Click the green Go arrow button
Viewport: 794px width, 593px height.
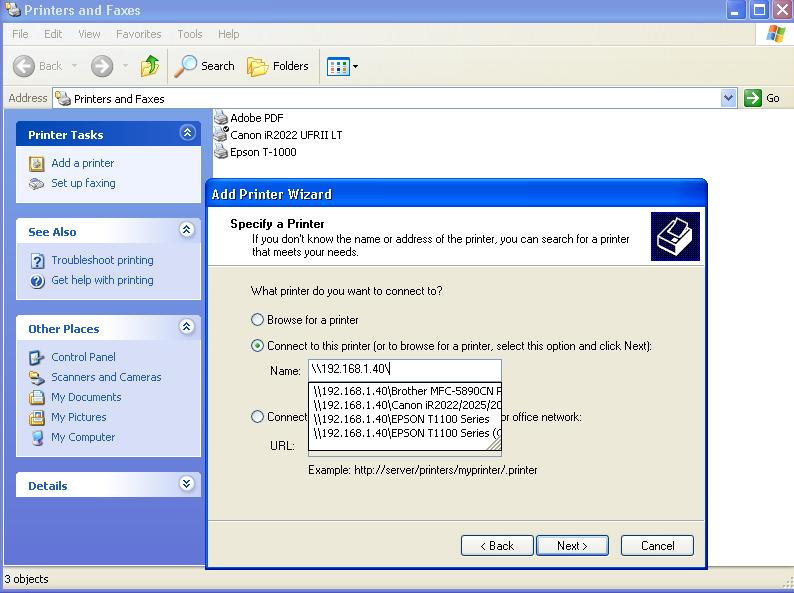752,98
